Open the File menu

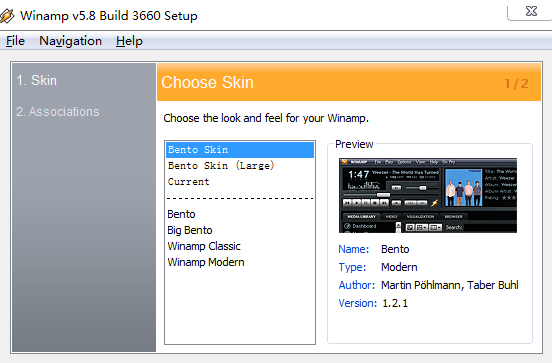[15, 41]
